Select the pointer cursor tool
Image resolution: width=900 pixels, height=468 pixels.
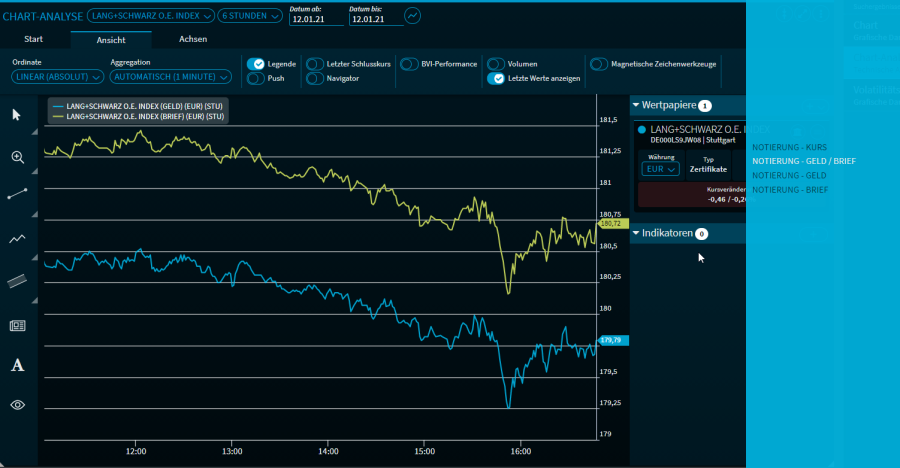coord(17,114)
